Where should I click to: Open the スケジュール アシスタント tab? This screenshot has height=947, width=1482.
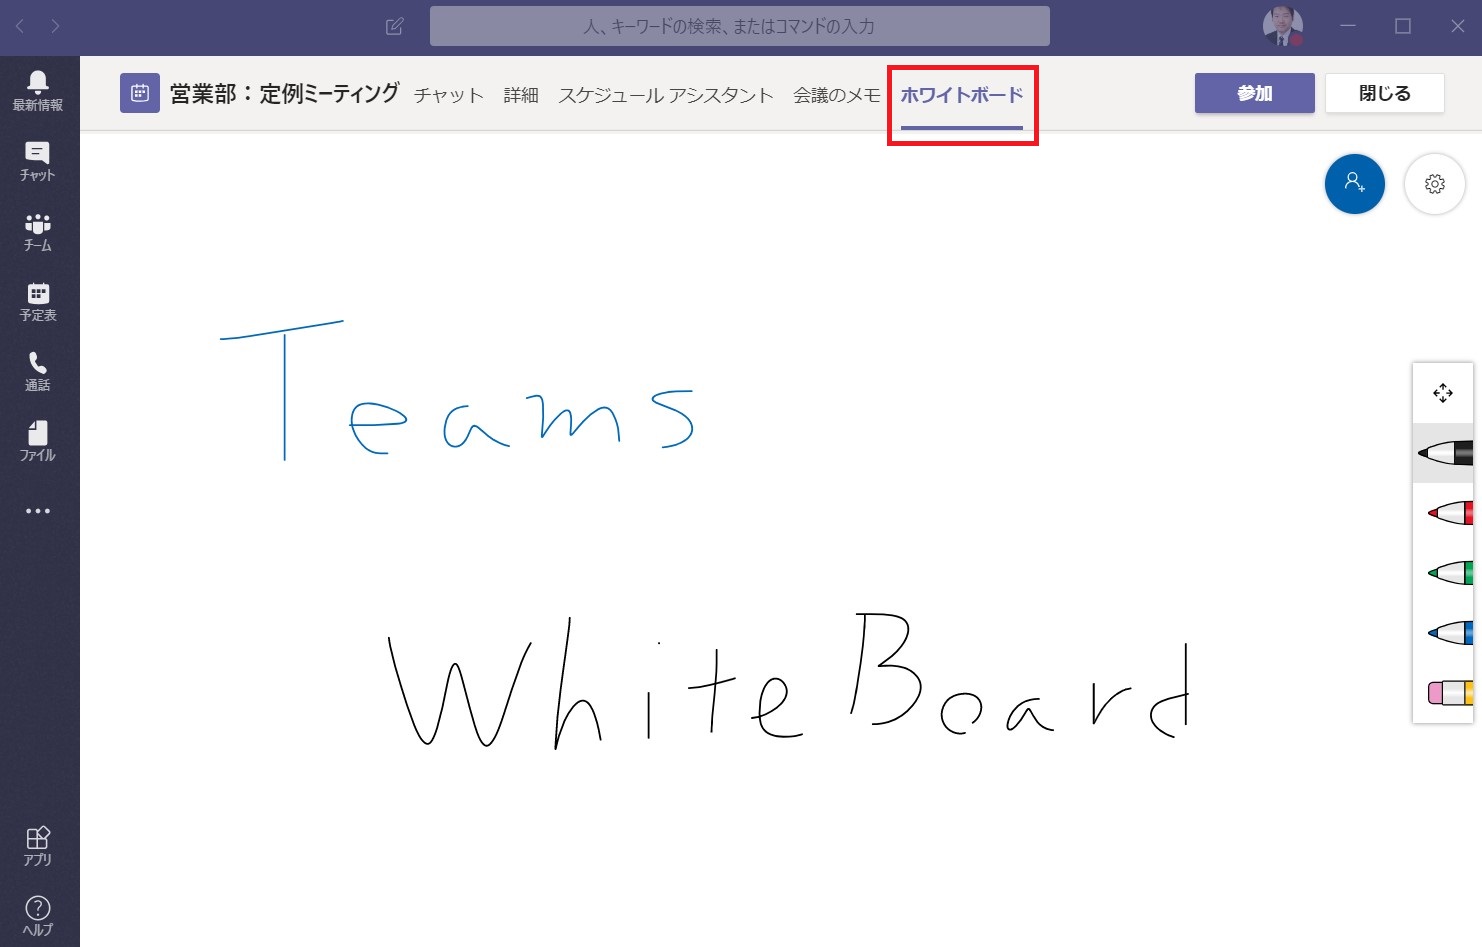666,95
